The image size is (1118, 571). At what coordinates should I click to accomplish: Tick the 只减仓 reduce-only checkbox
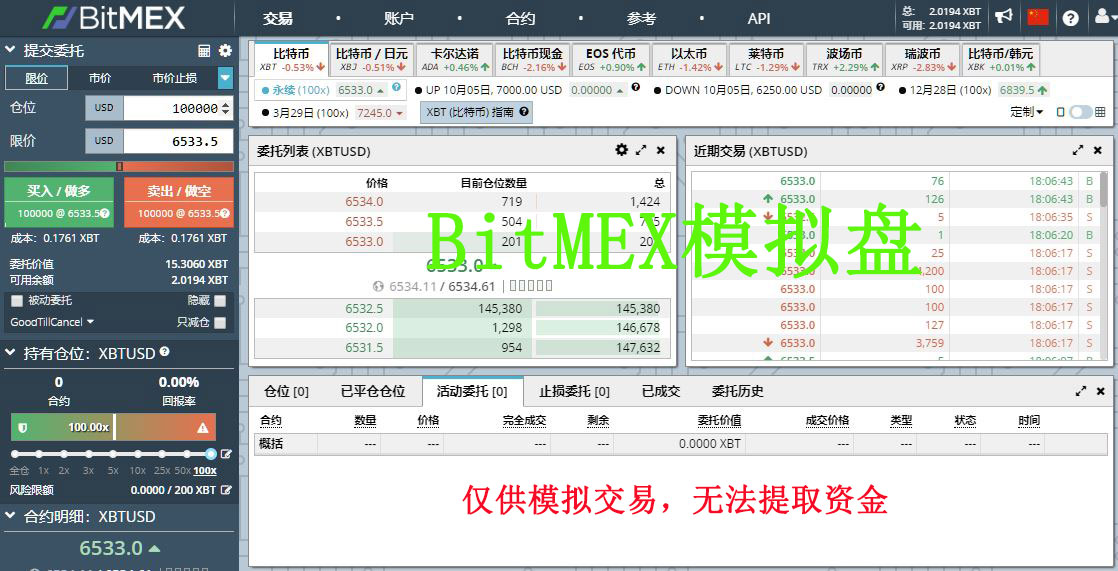tap(220, 323)
